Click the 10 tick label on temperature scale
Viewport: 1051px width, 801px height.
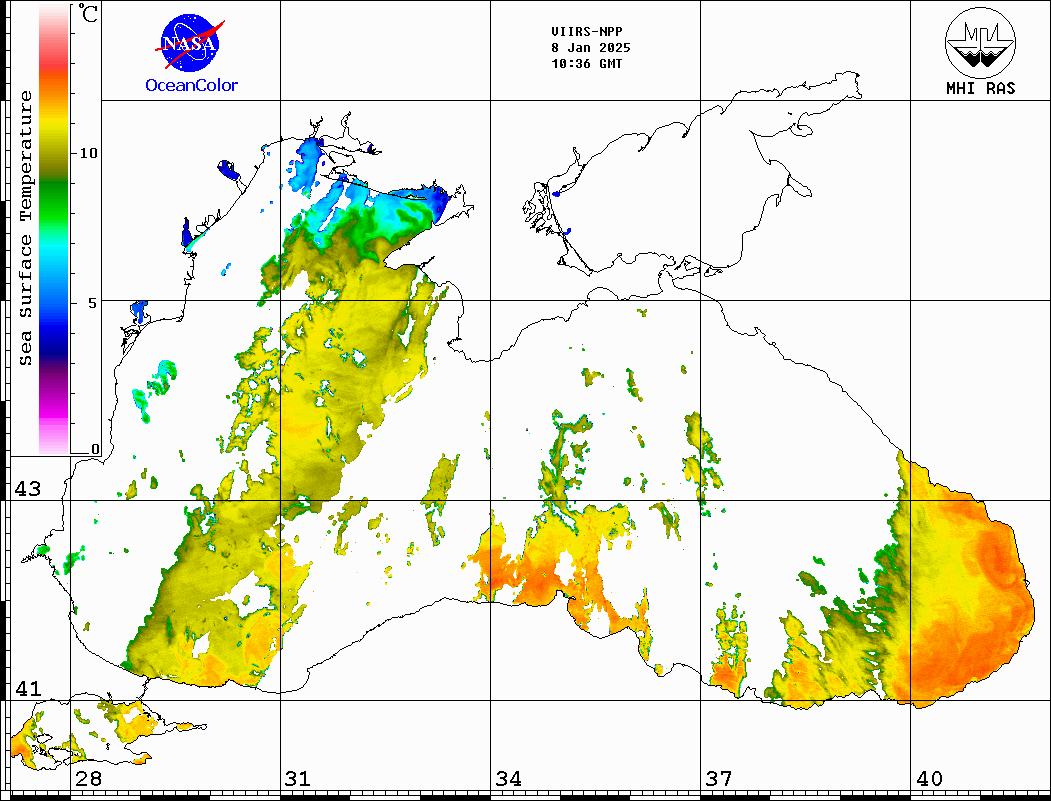tap(88, 153)
